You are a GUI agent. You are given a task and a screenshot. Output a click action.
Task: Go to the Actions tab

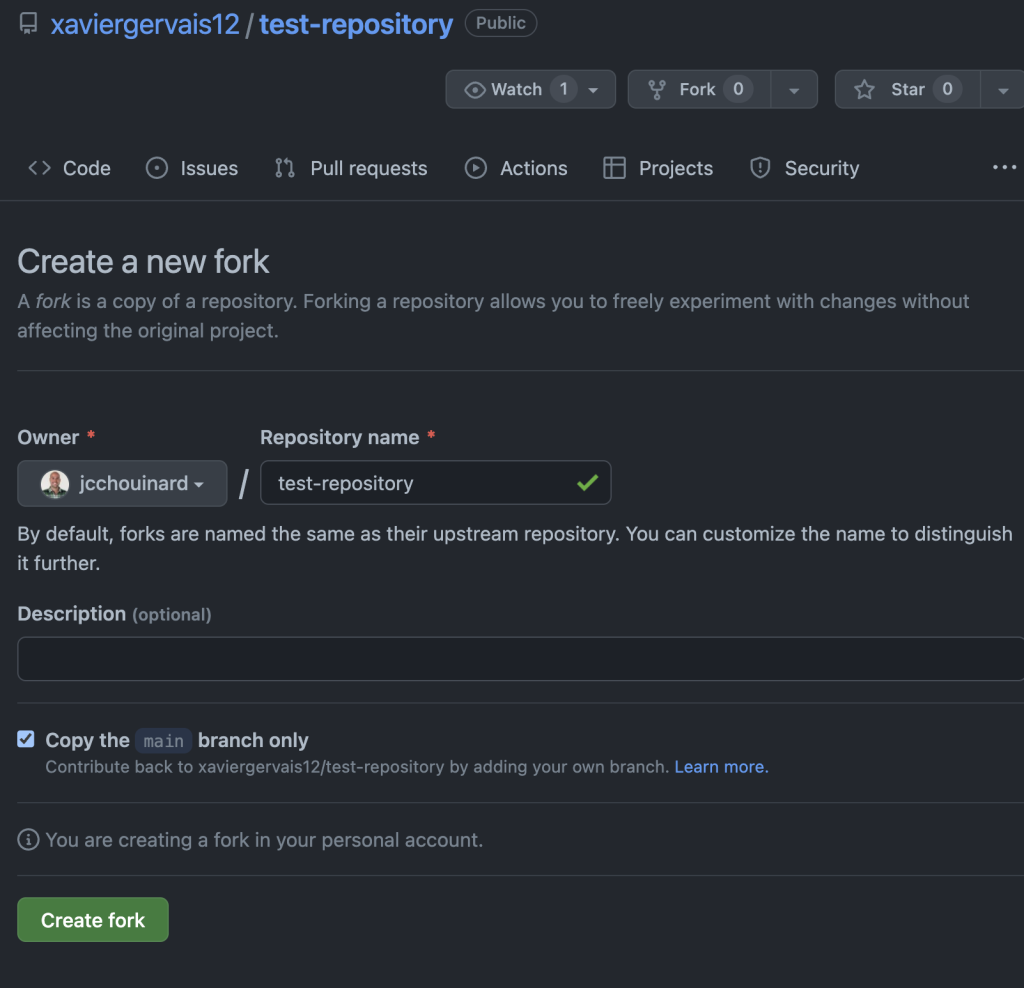[x=516, y=168]
